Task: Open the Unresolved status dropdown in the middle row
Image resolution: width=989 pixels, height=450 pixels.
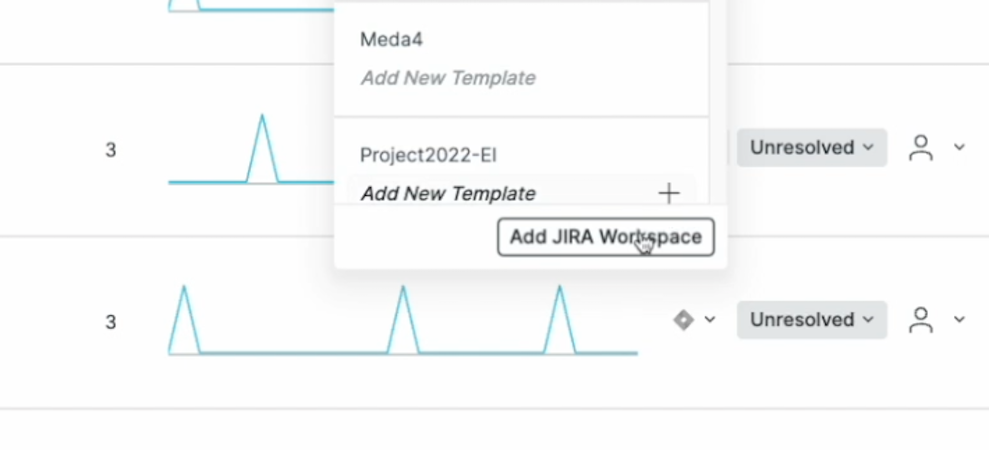Action: coord(811,148)
